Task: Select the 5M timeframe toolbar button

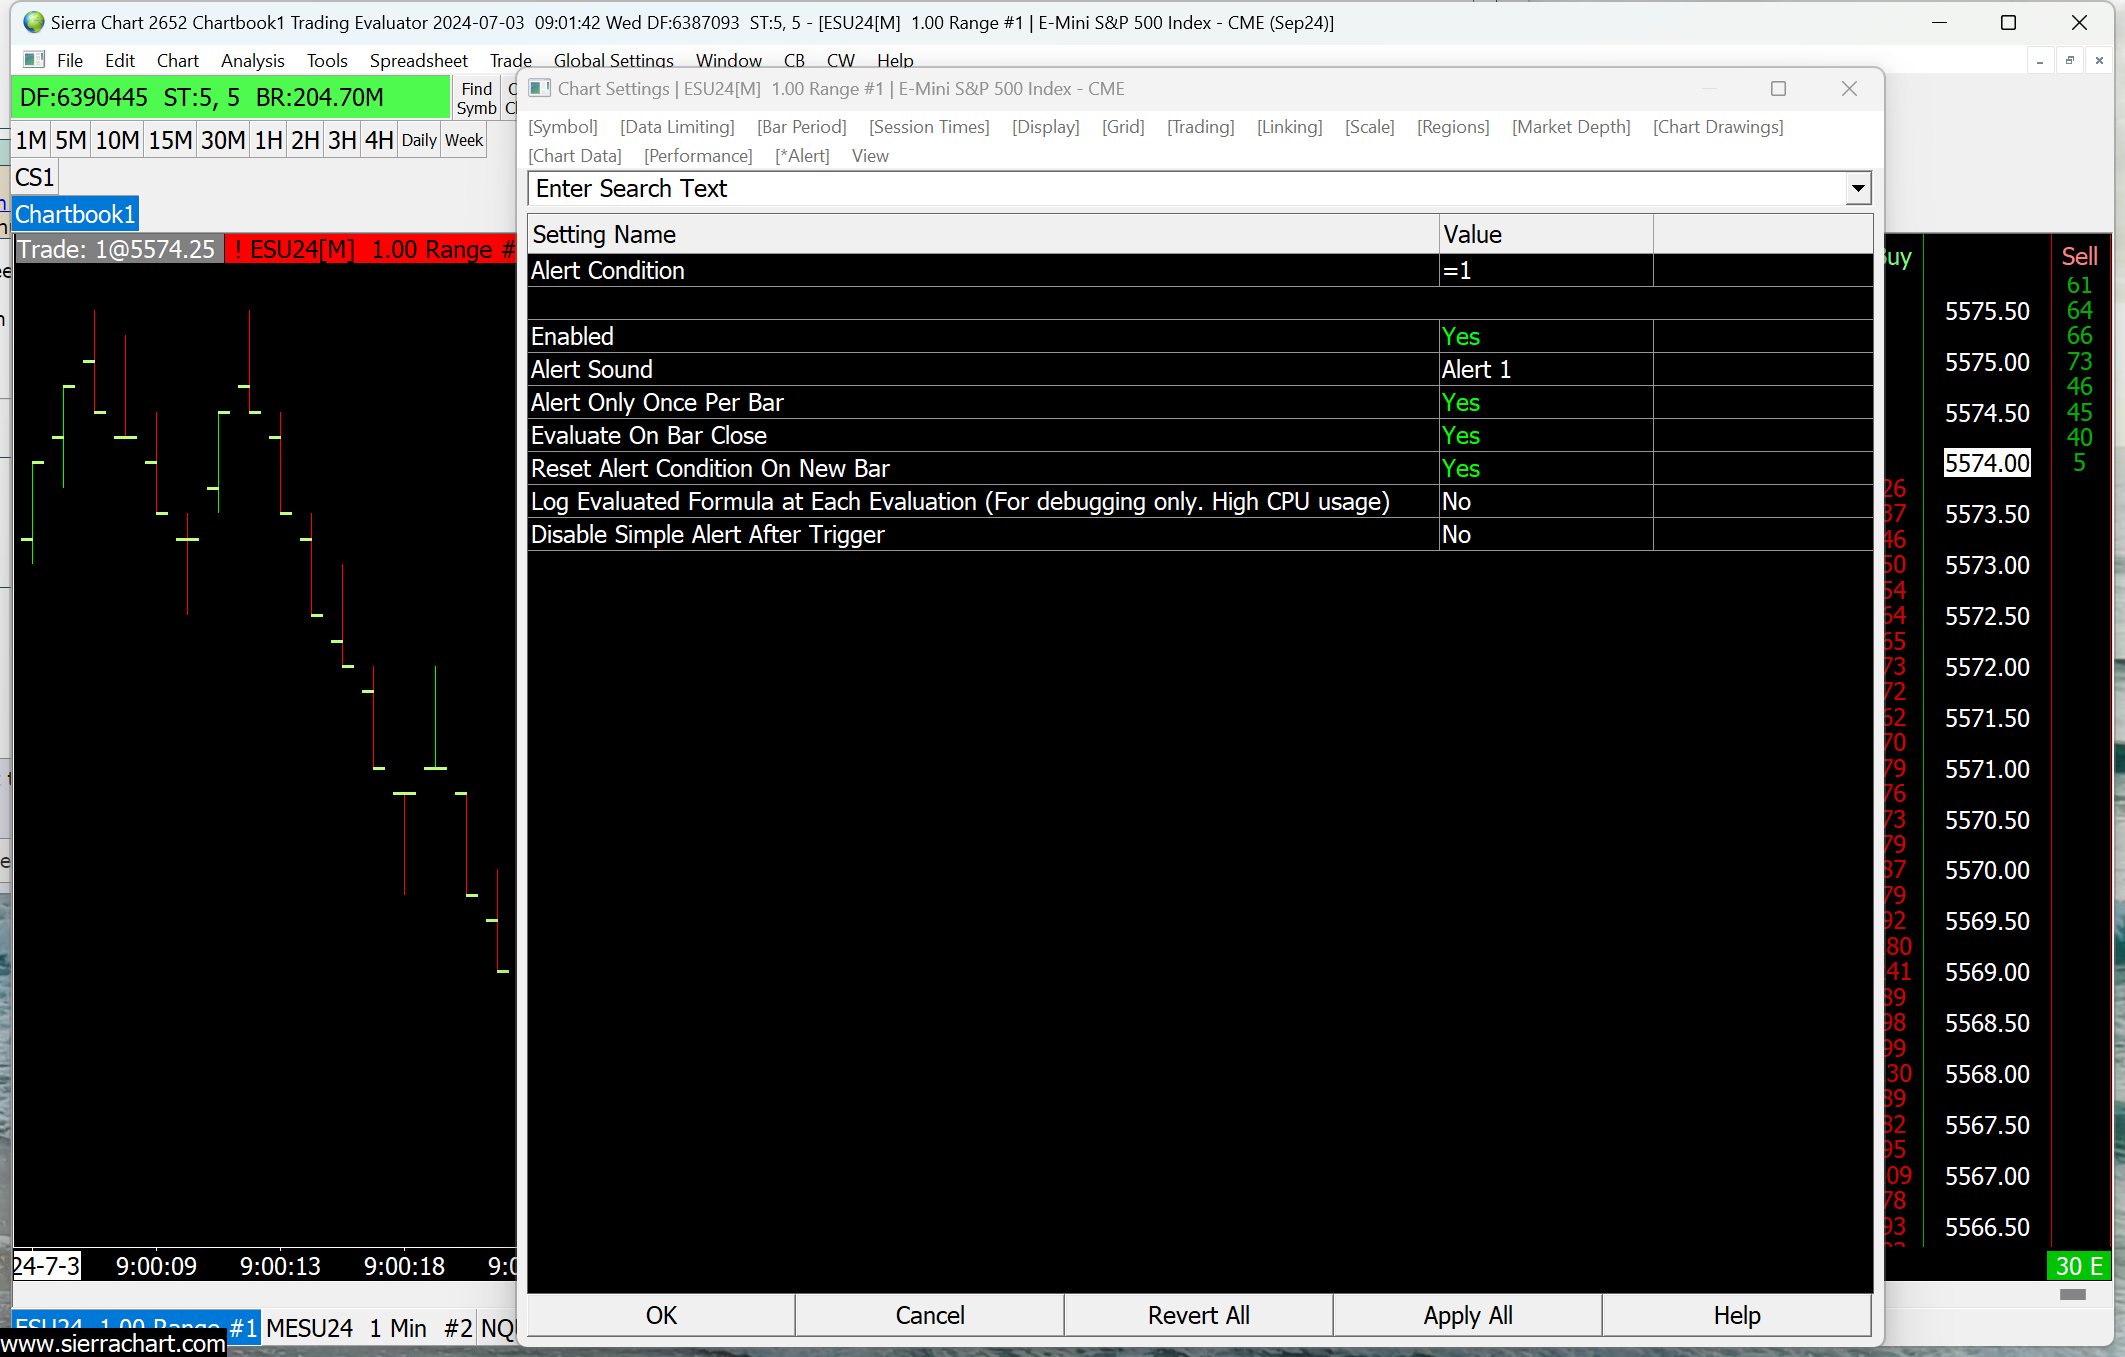Action: tap(70, 140)
